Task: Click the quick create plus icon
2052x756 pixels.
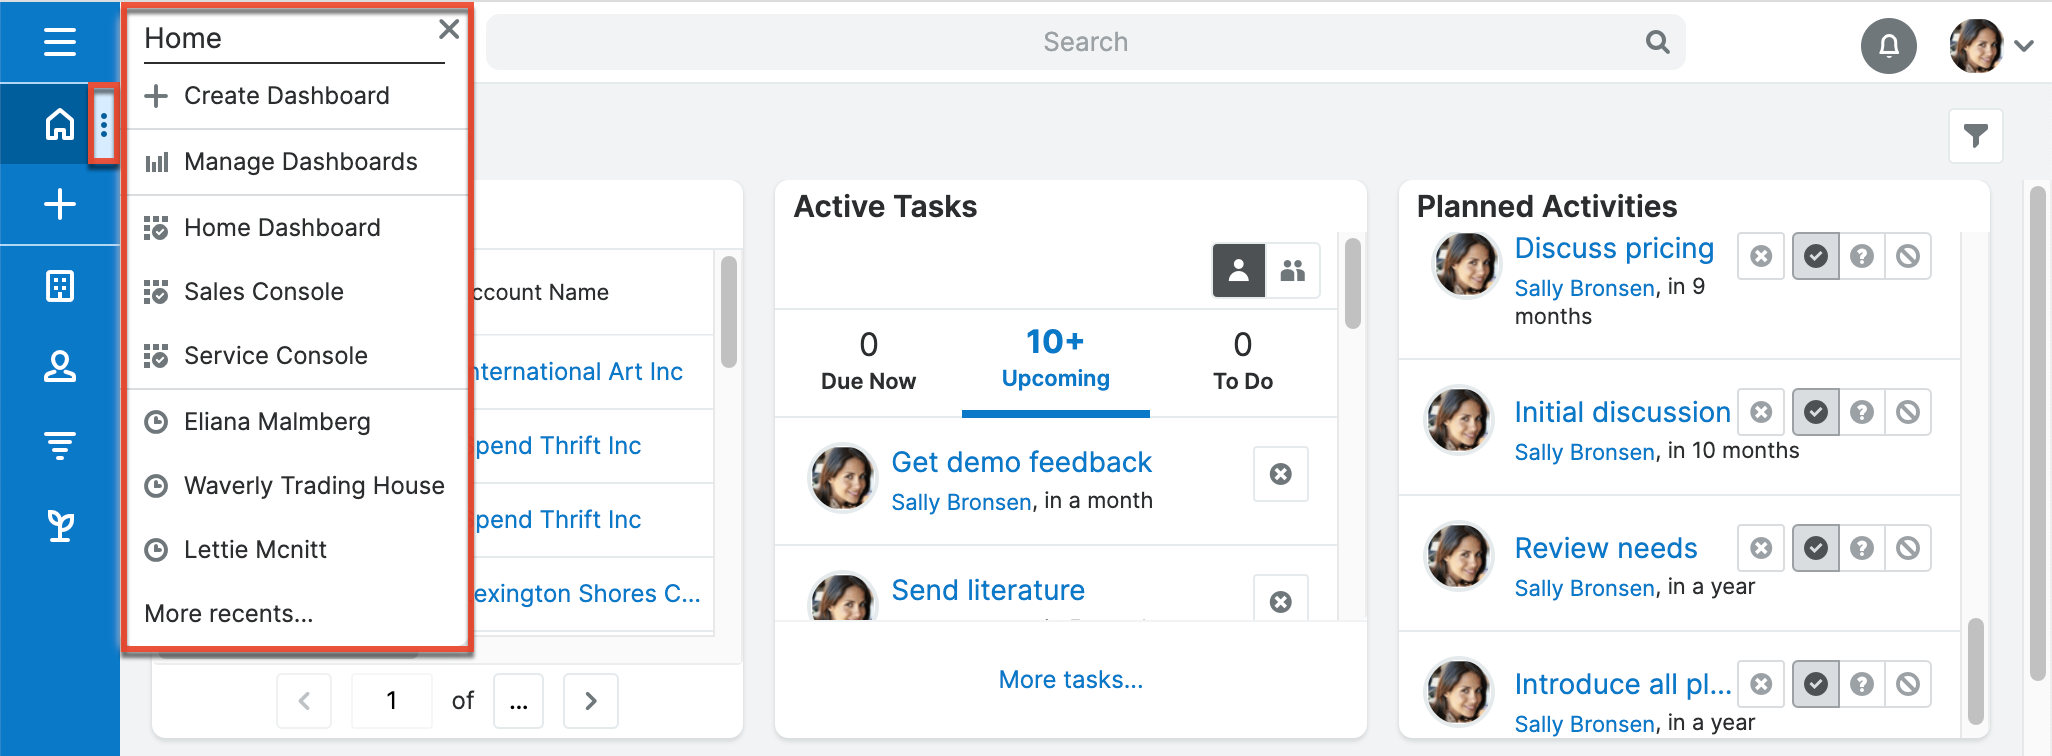Action: [60, 204]
